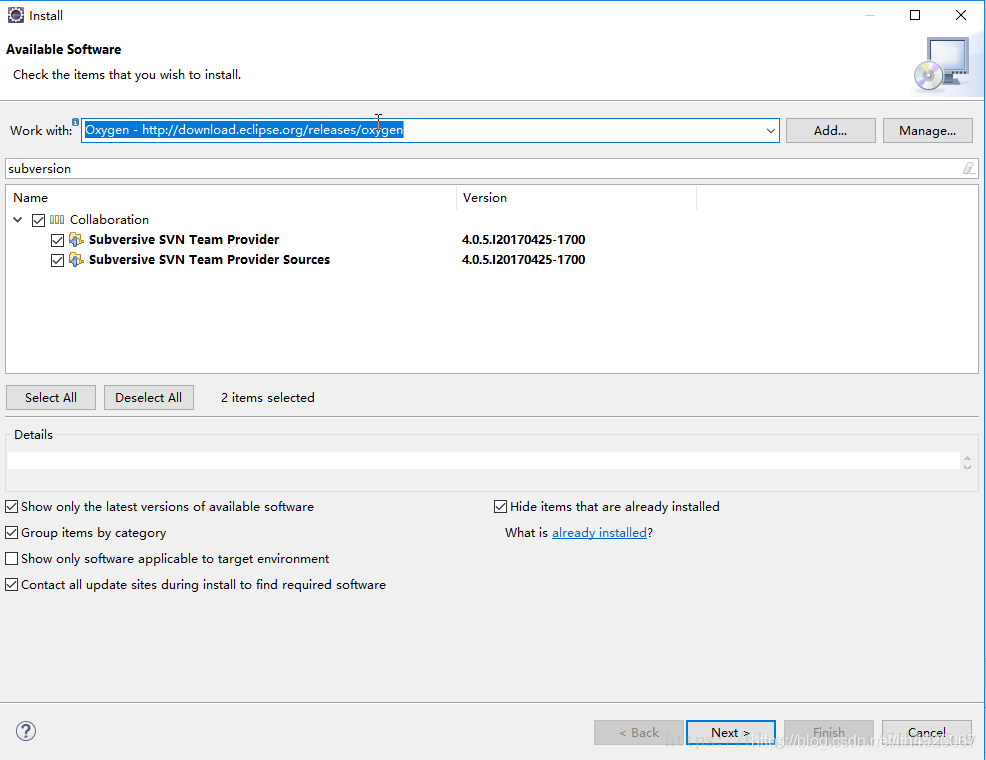The width and height of the screenshot is (986, 760).
Task: Click the Collaboration category icon
Action: pyautogui.click(x=57, y=219)
